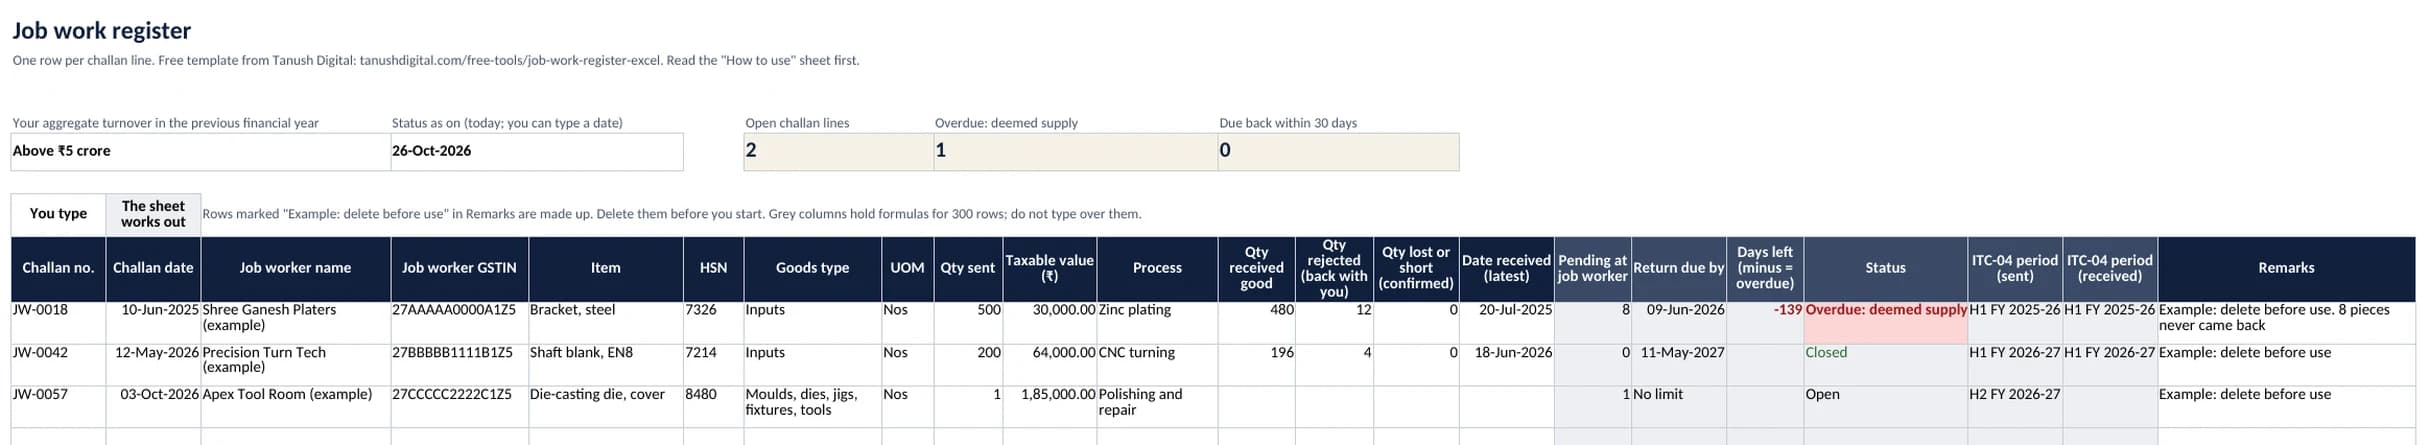
Task: Select the process 'Polishing and repair'
Action: 1157,407
